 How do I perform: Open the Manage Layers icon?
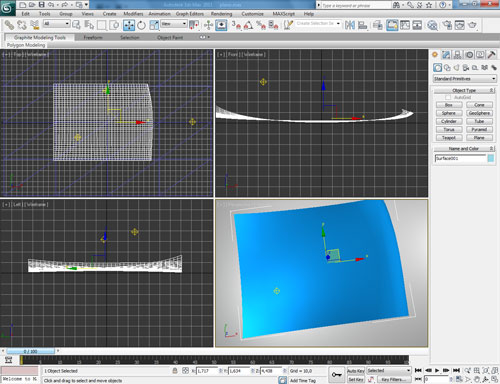[377, 25]
